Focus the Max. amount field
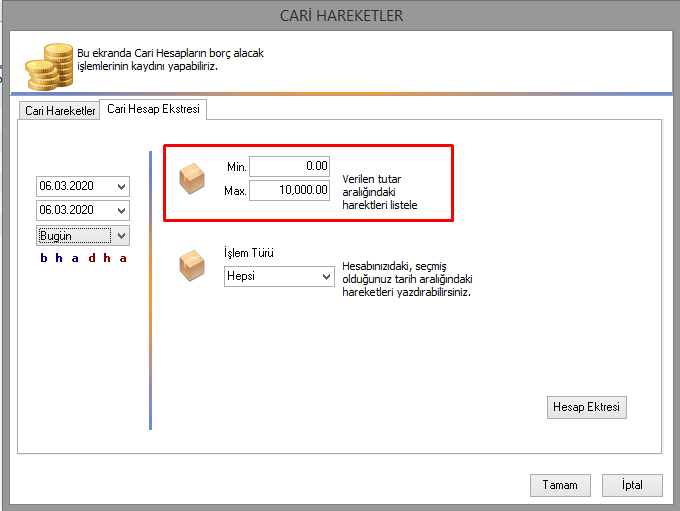This screenshot has height=511, width=680. [289, 190]
